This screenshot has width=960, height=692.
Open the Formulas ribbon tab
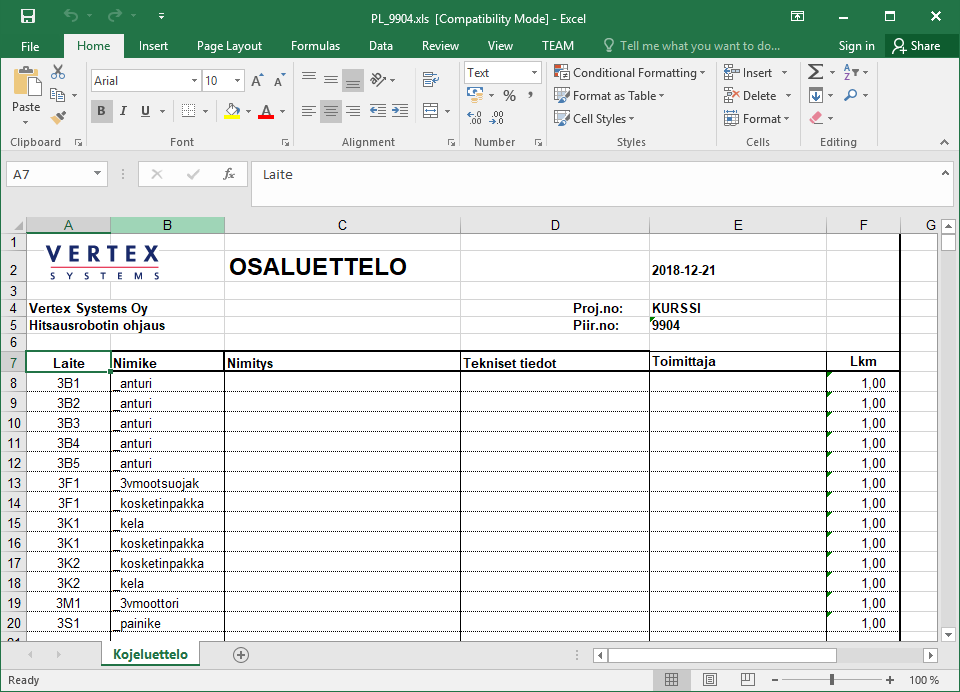(315, 46)
